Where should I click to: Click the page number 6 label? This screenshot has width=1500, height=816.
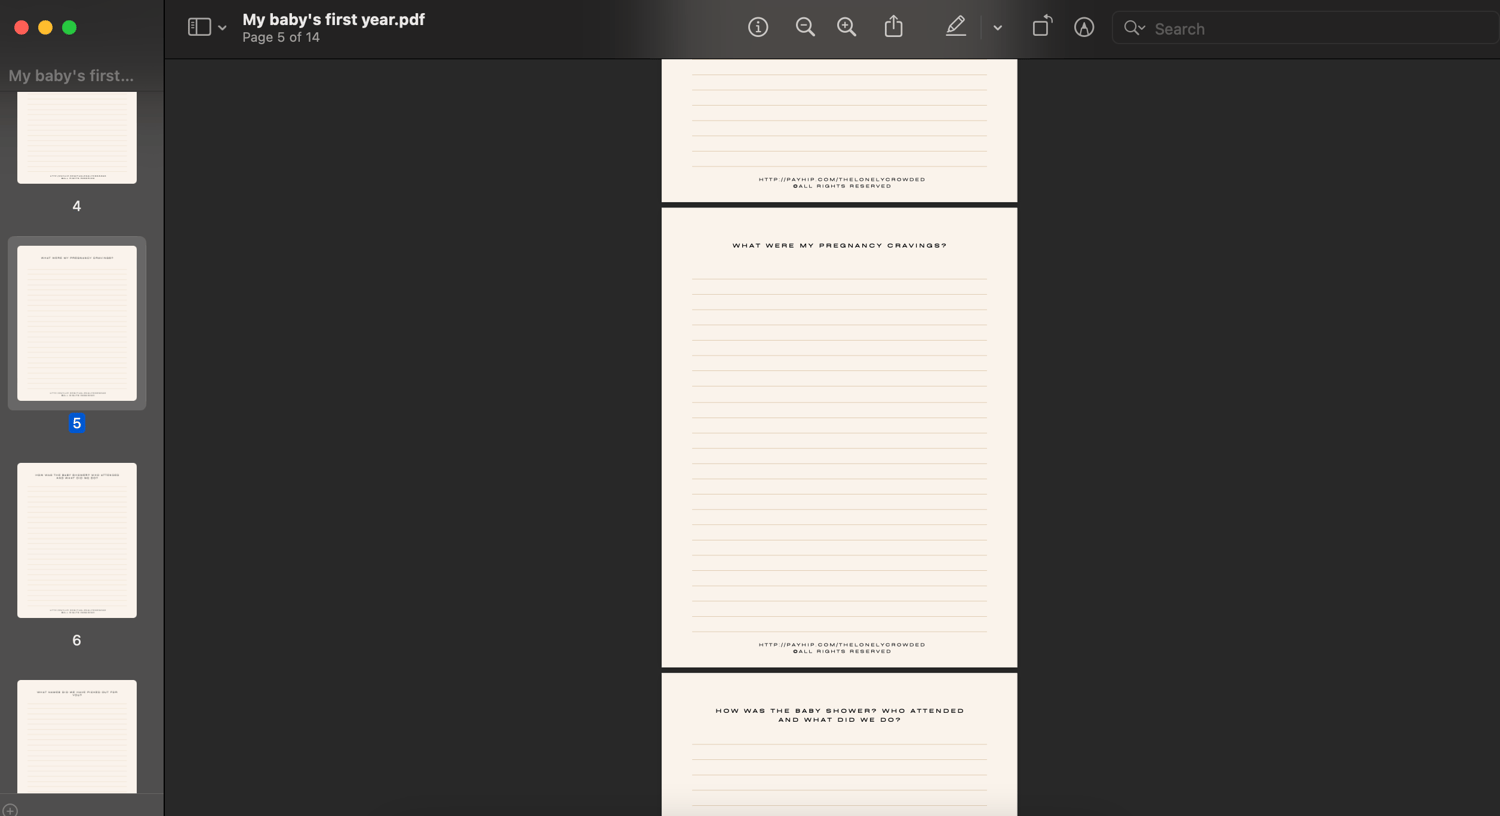(x=77, y=640)
